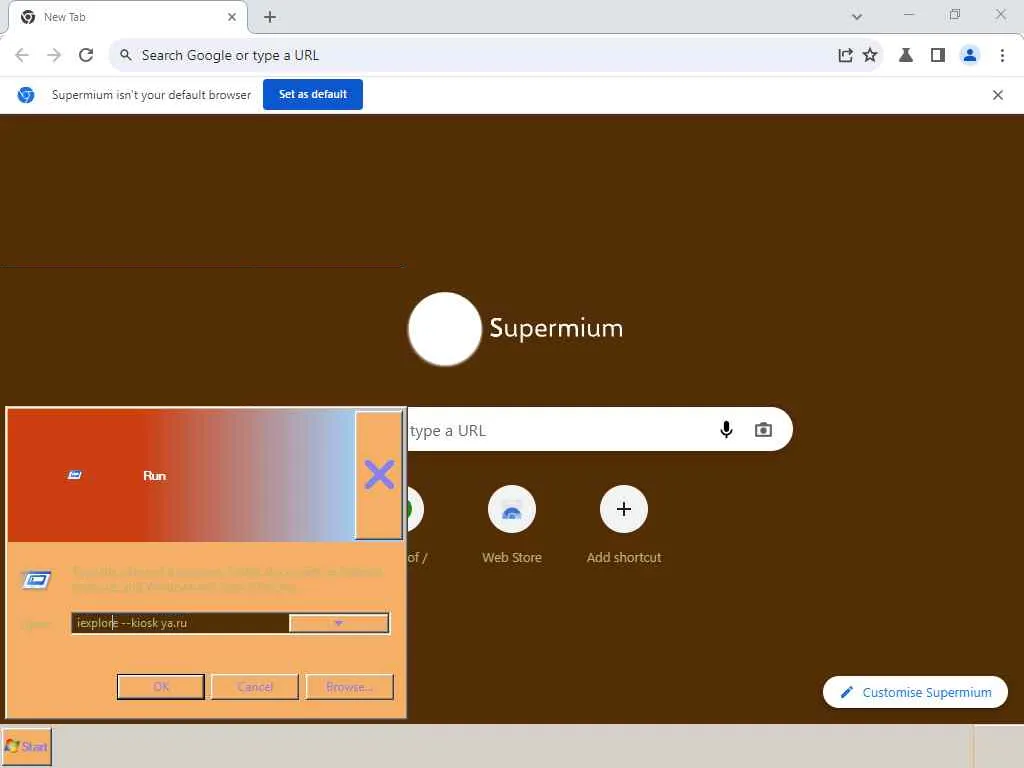Open the three-dot browser menu
The height and width of the screenshot is (768, 1024).
1002,56
